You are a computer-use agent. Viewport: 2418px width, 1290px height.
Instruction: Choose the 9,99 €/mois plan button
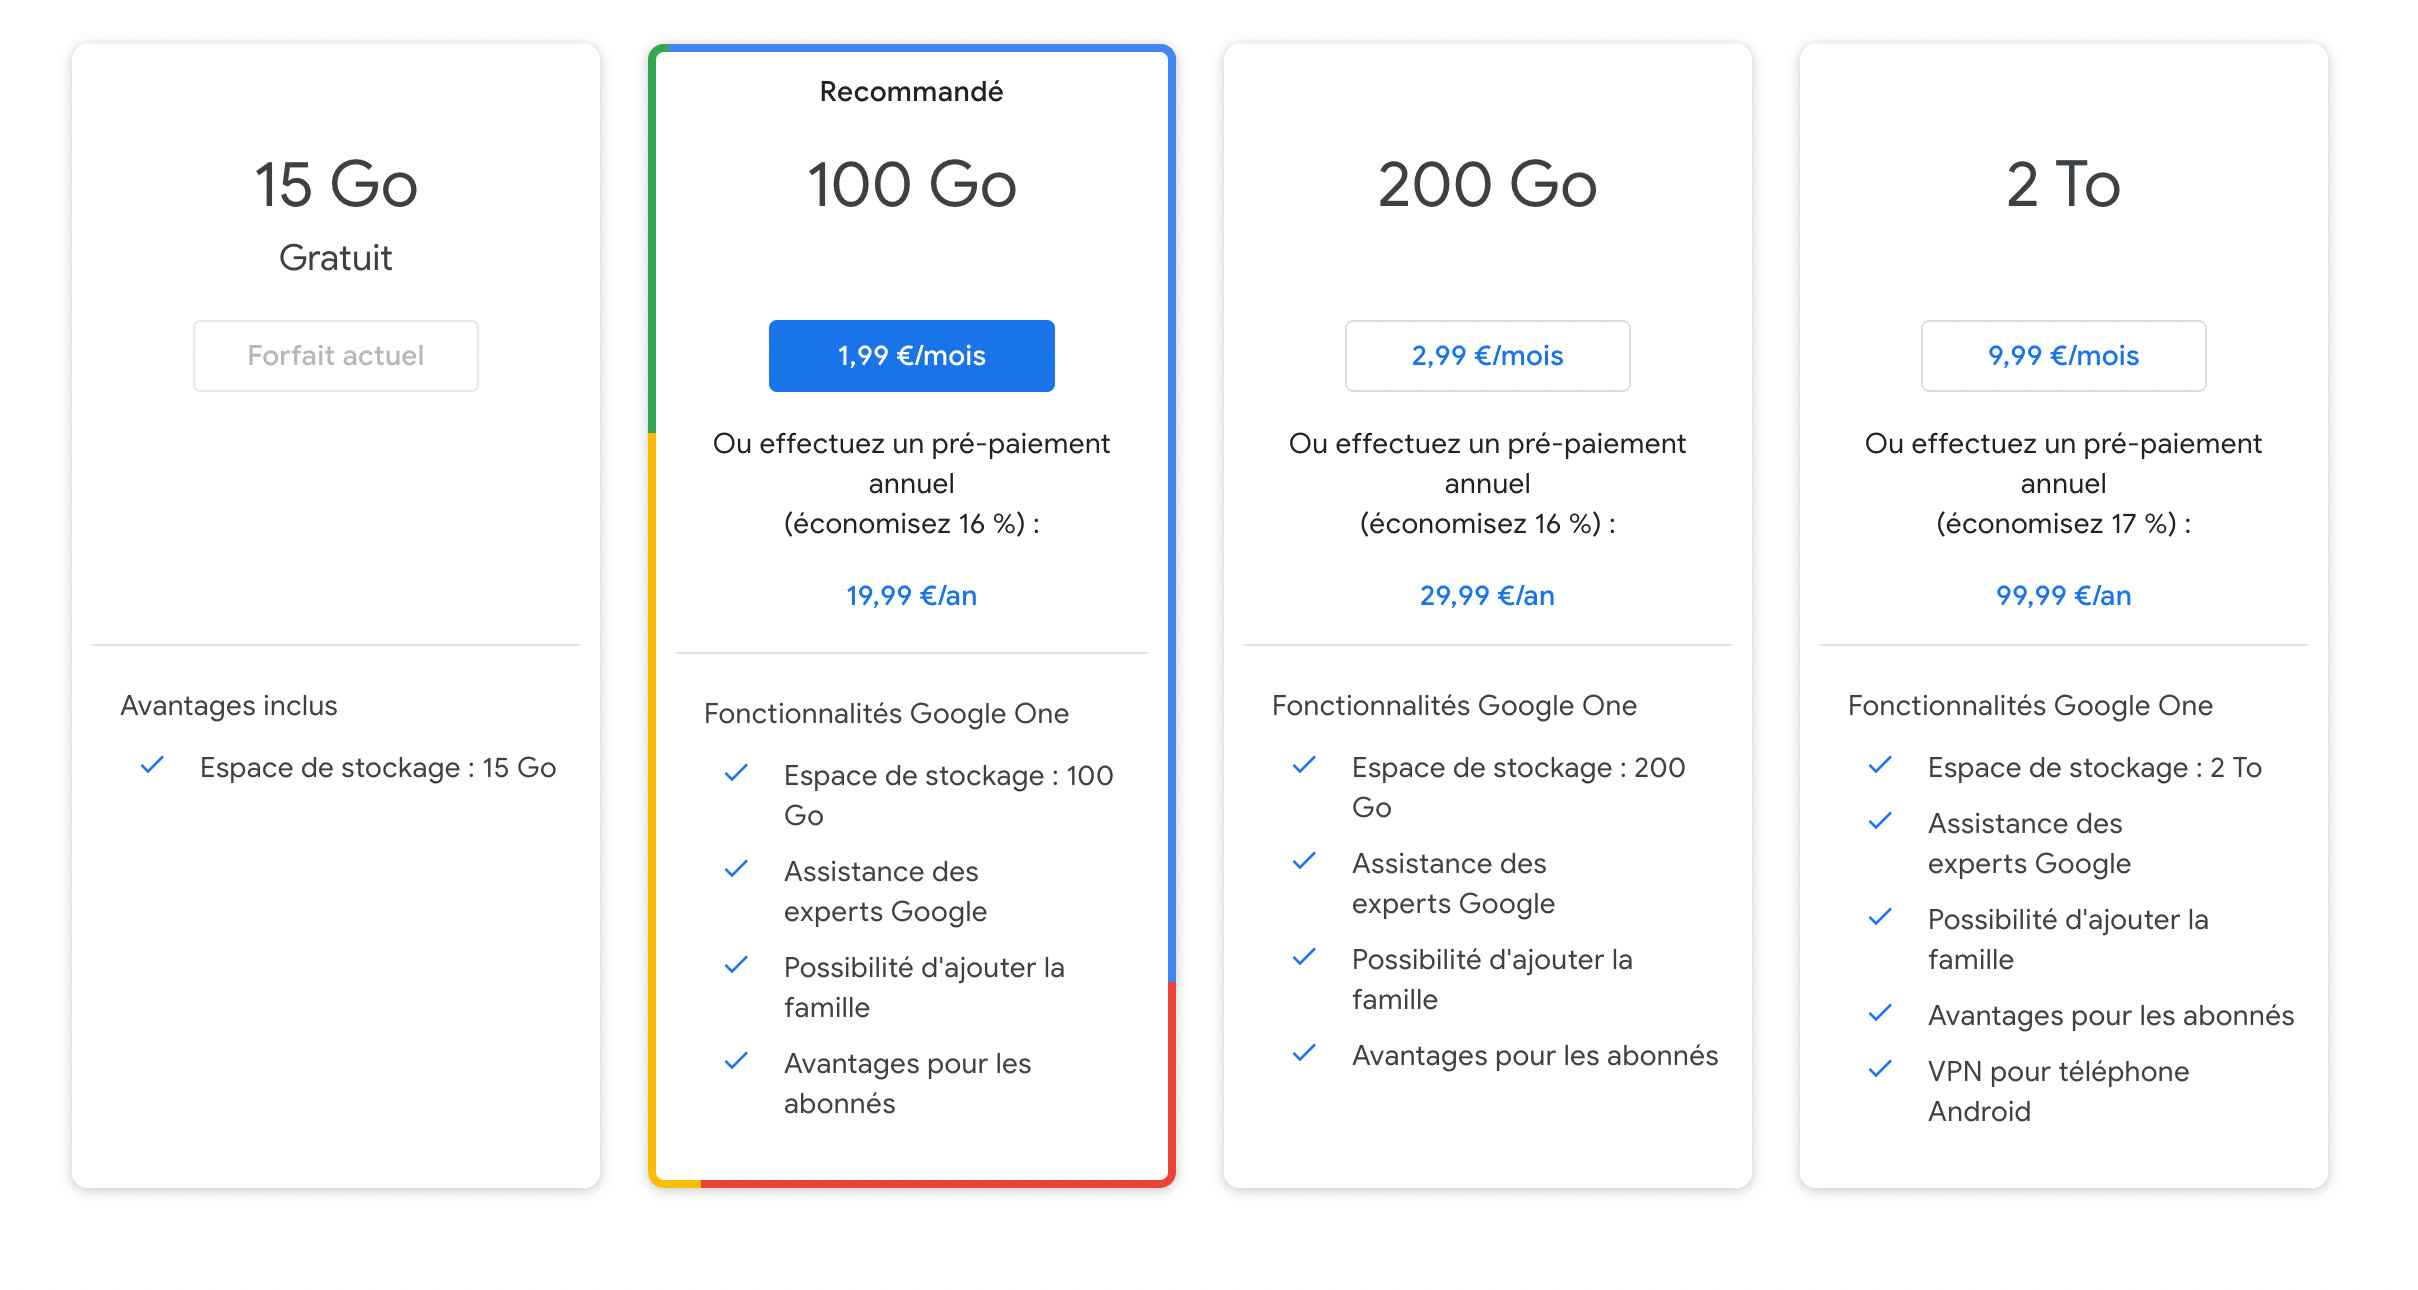point(2063,356)
